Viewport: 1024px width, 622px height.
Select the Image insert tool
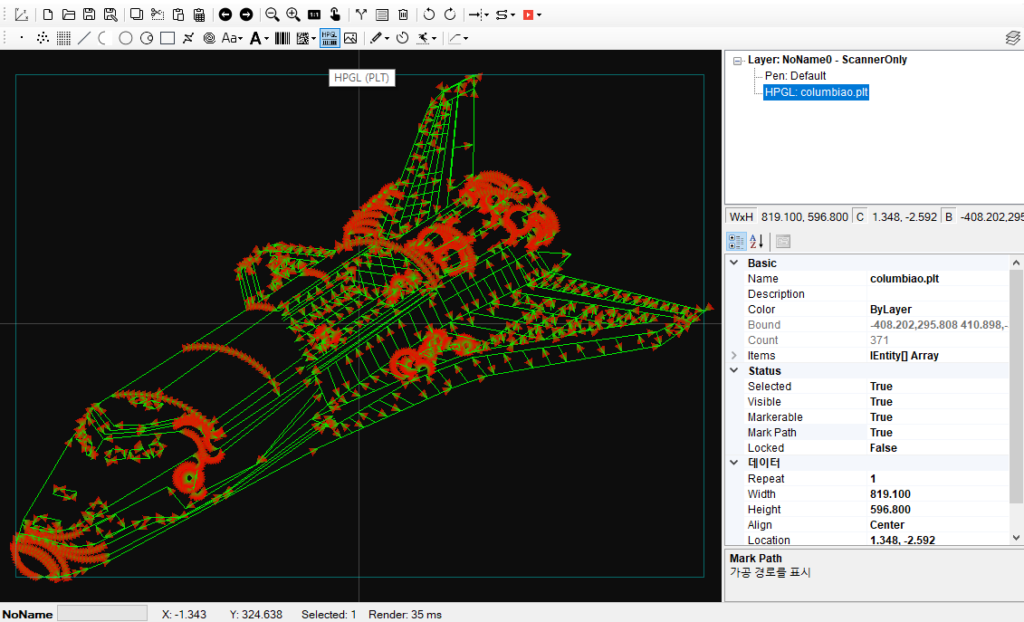(351, 38)
